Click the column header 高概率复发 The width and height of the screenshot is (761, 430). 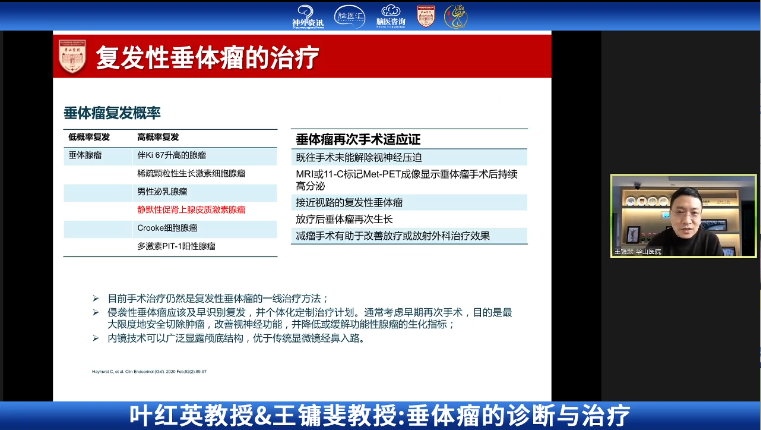point(158,137)
